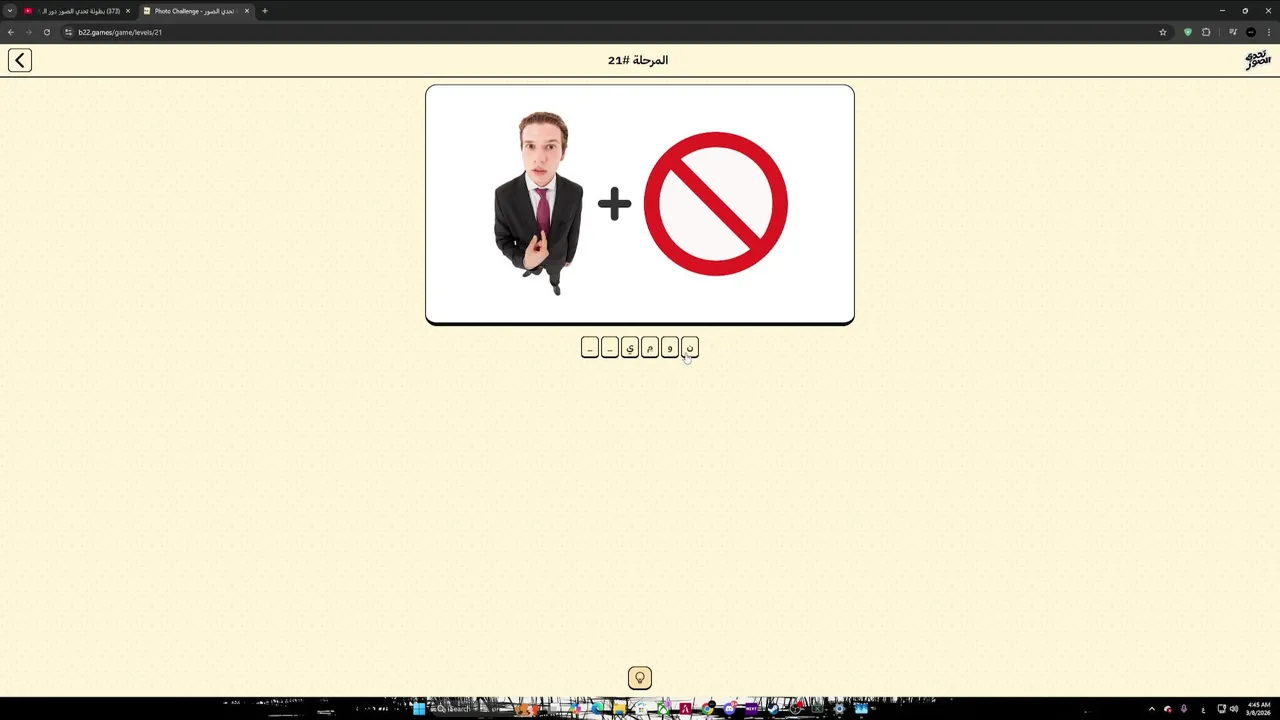The width and height of the screenshot is (1280, 720).
Task: Click the leftmost empty letter box
Action: 590,347
